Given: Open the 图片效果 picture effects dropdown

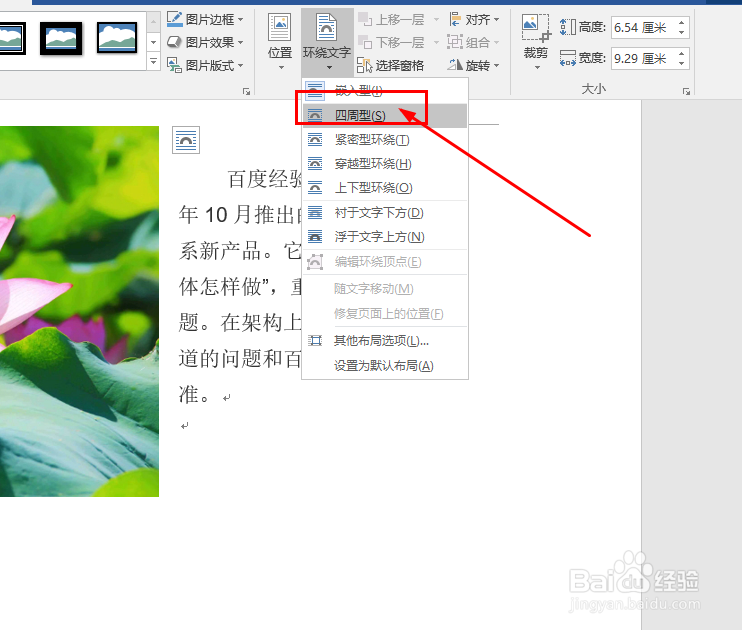Looking at the screenshot, I should (205, 42).
